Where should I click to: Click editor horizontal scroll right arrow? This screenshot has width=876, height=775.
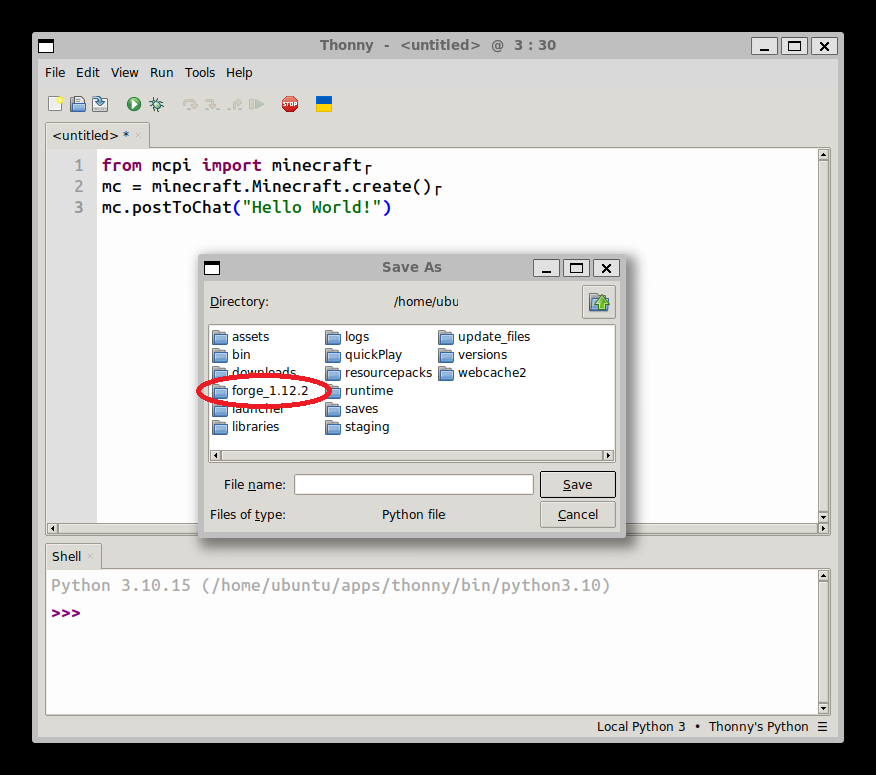(823, 528)
